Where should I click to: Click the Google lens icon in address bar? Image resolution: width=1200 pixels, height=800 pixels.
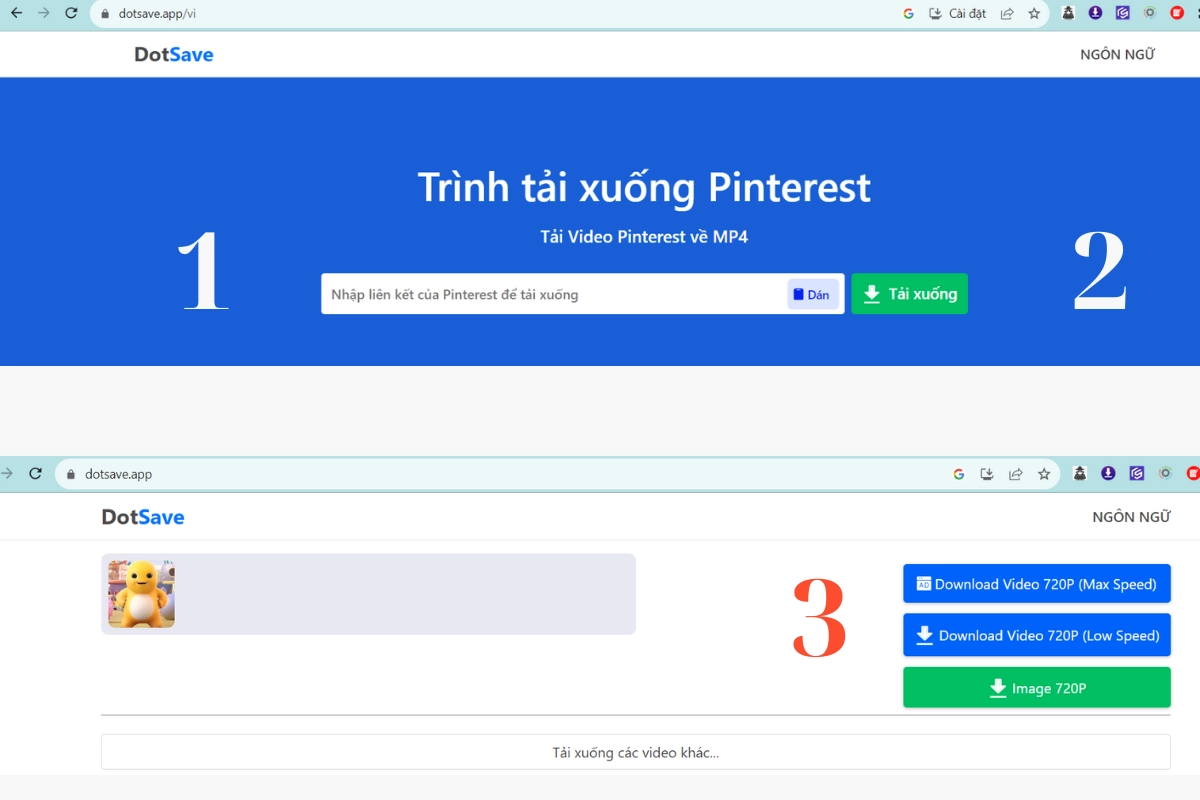tap(908, 13)
